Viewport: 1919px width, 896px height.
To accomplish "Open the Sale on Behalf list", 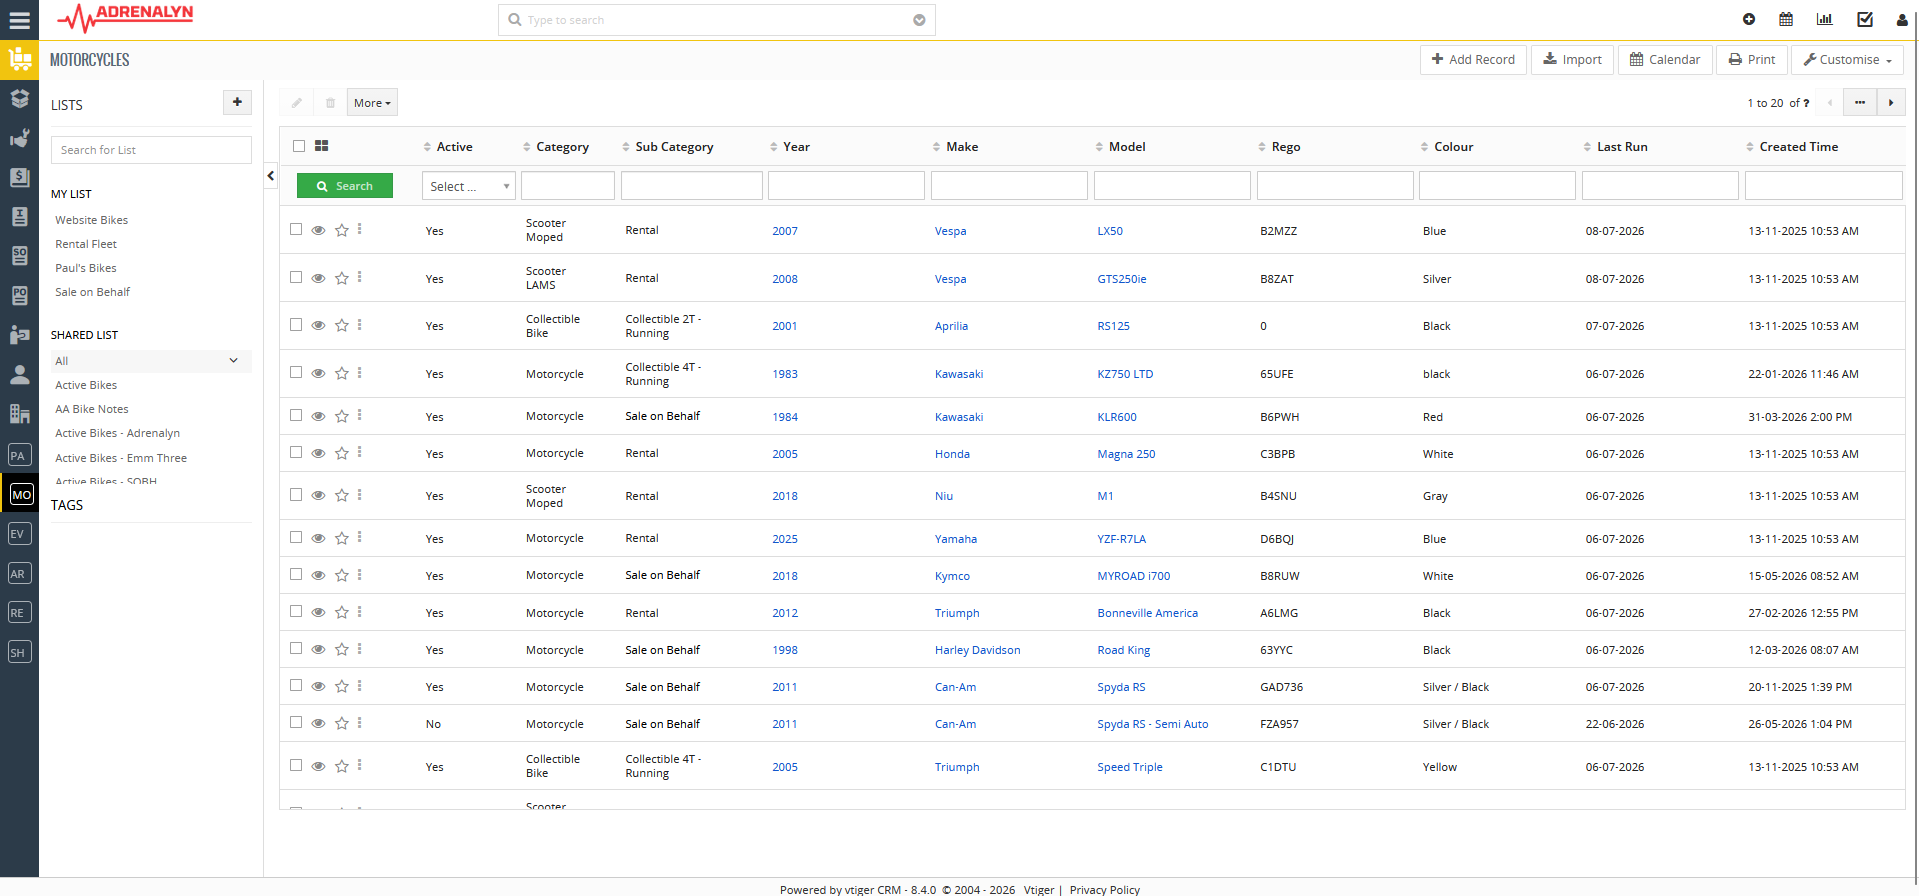I will pyautogui.click(x=93, y=292).
